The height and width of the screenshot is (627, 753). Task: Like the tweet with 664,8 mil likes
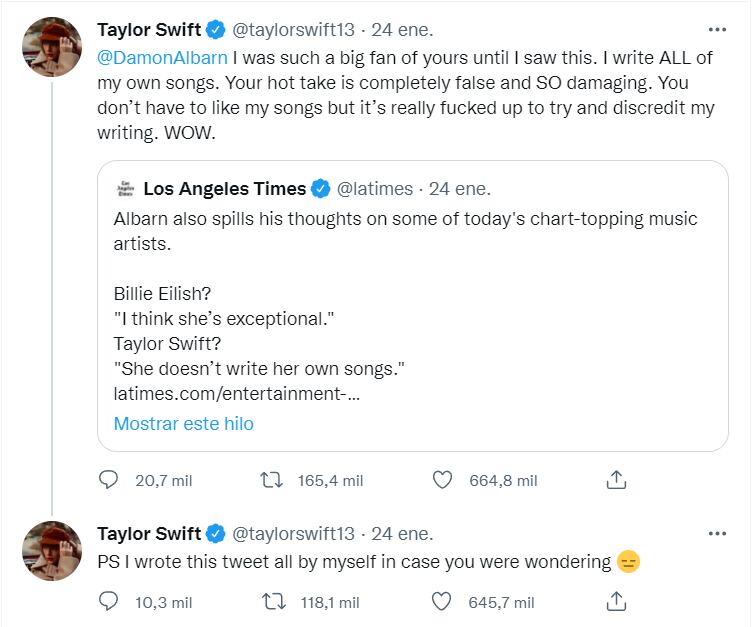tap(442, 481)
